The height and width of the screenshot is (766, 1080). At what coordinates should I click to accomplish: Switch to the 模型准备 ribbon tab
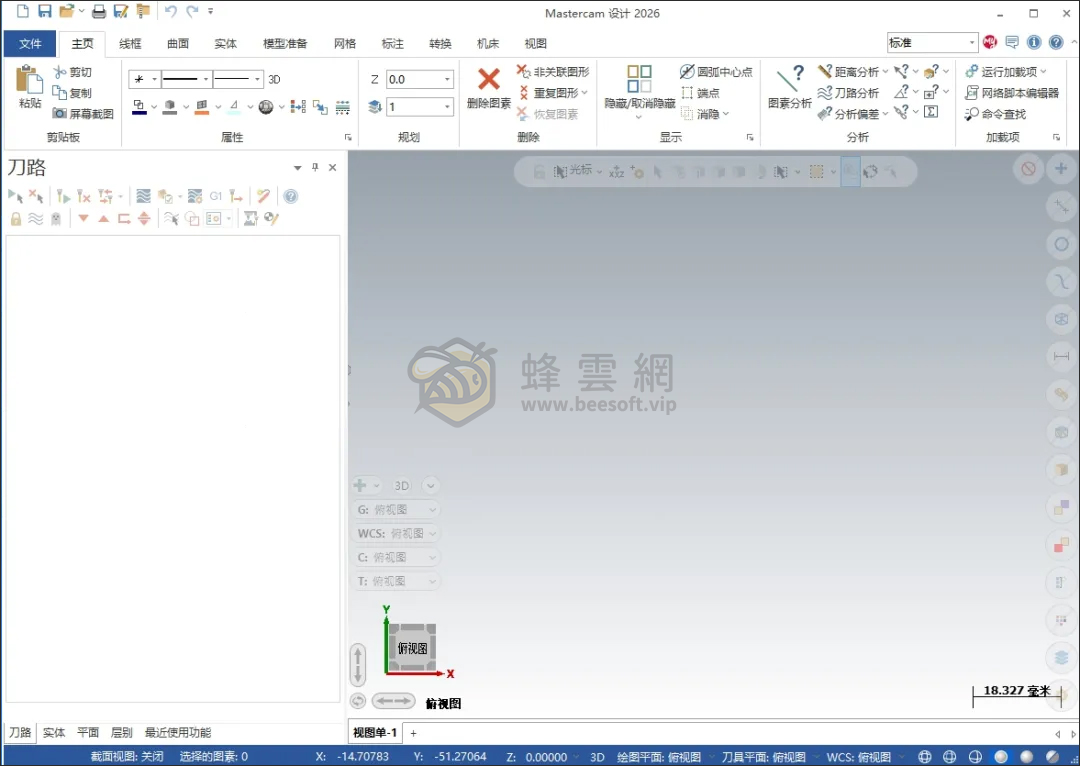point(285,43)
